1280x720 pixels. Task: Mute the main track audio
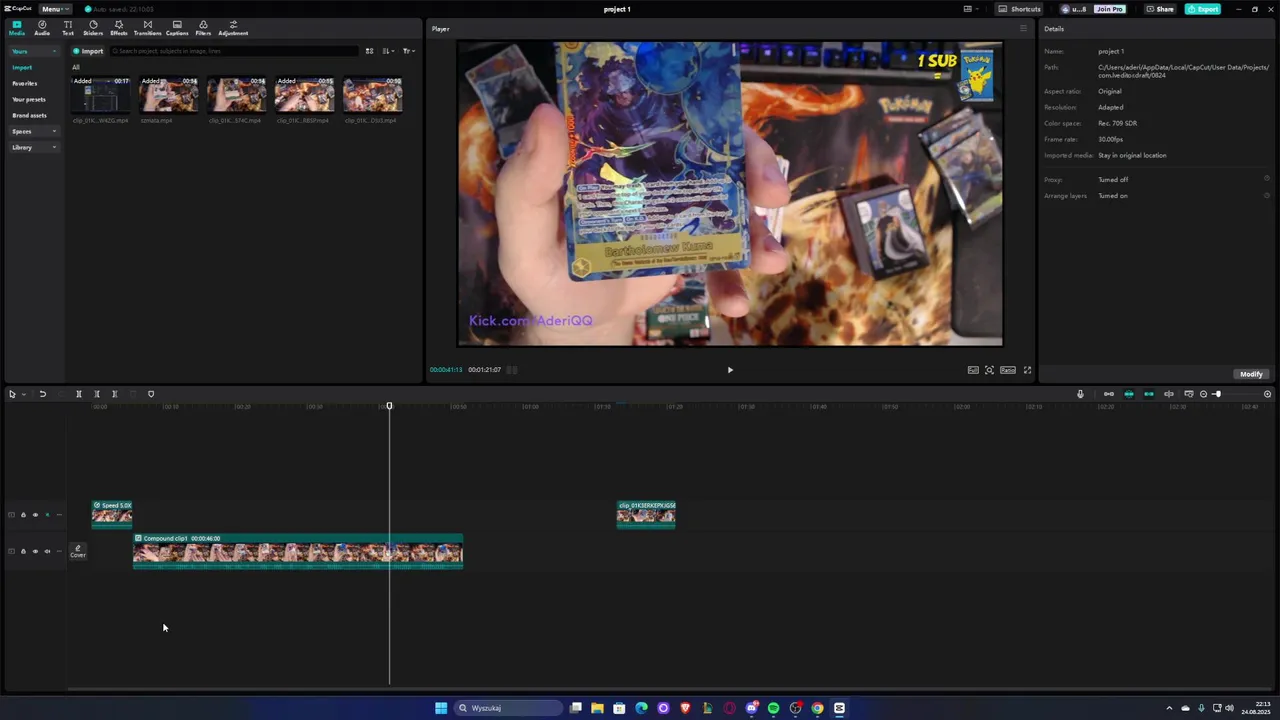click(x=47, y=551)
